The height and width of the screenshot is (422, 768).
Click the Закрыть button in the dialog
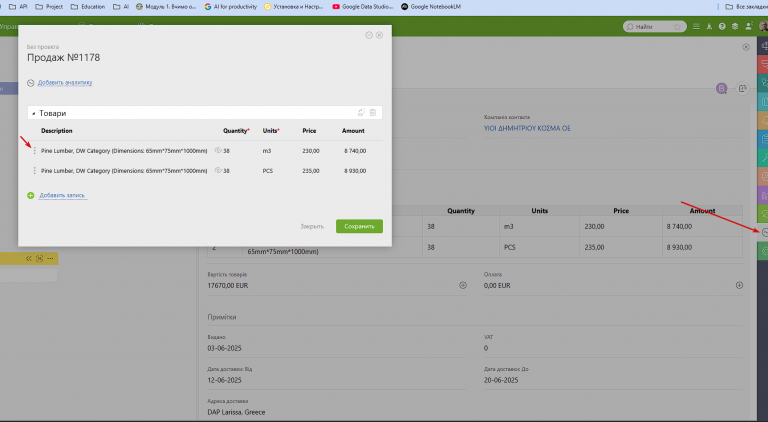pyautogui.click(x=312, y=226)
